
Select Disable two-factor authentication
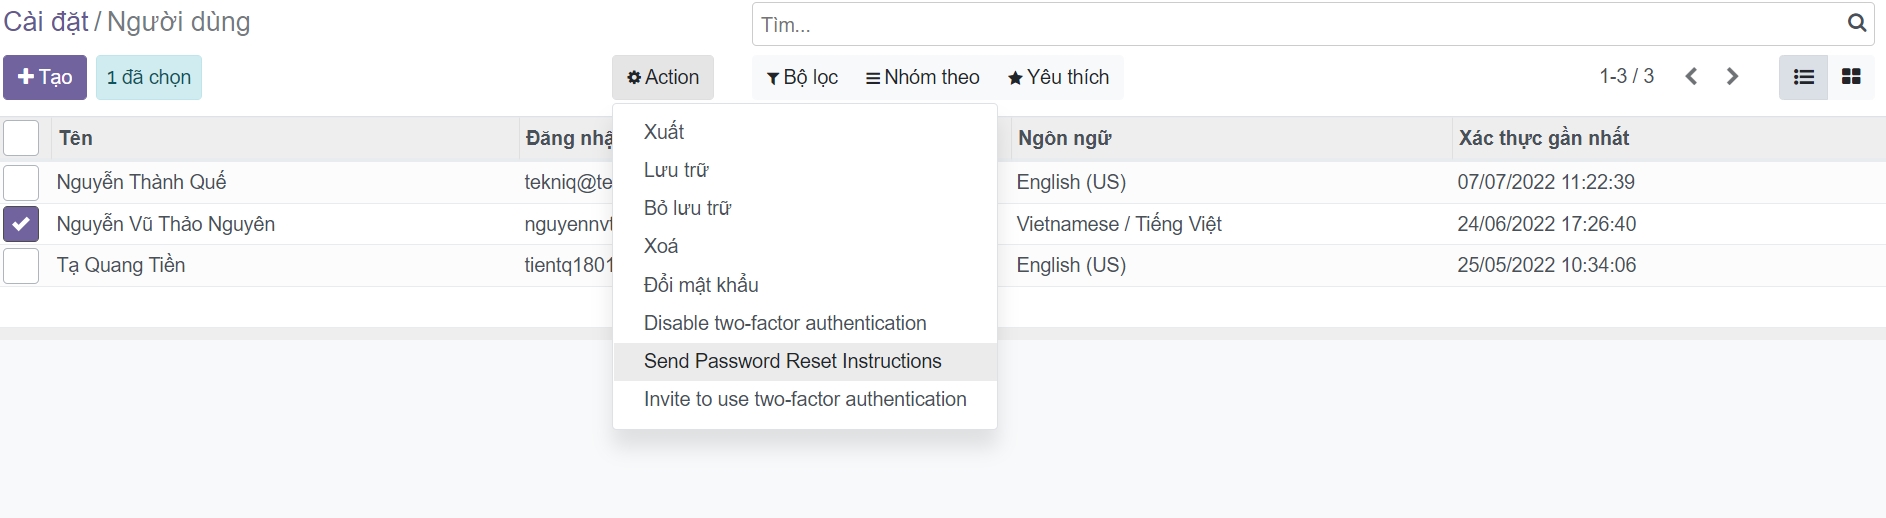785,323
